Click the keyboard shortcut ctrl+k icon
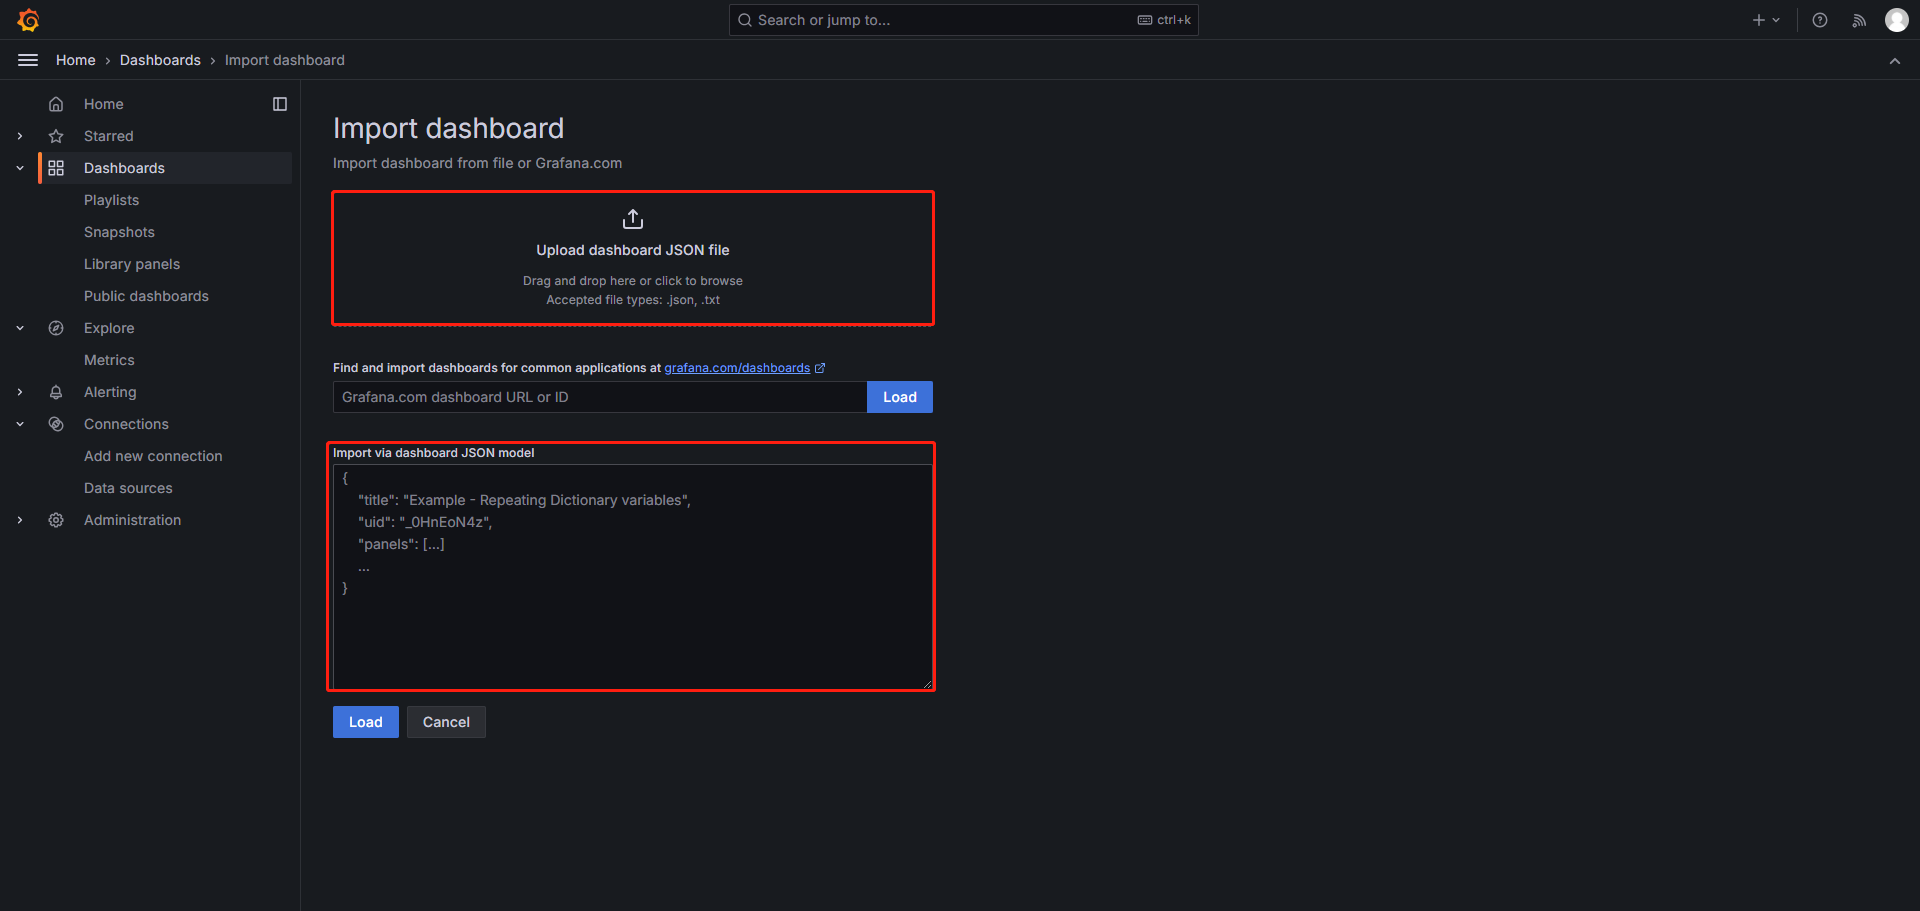The image size is (1920, 911). click(1145, 20)
